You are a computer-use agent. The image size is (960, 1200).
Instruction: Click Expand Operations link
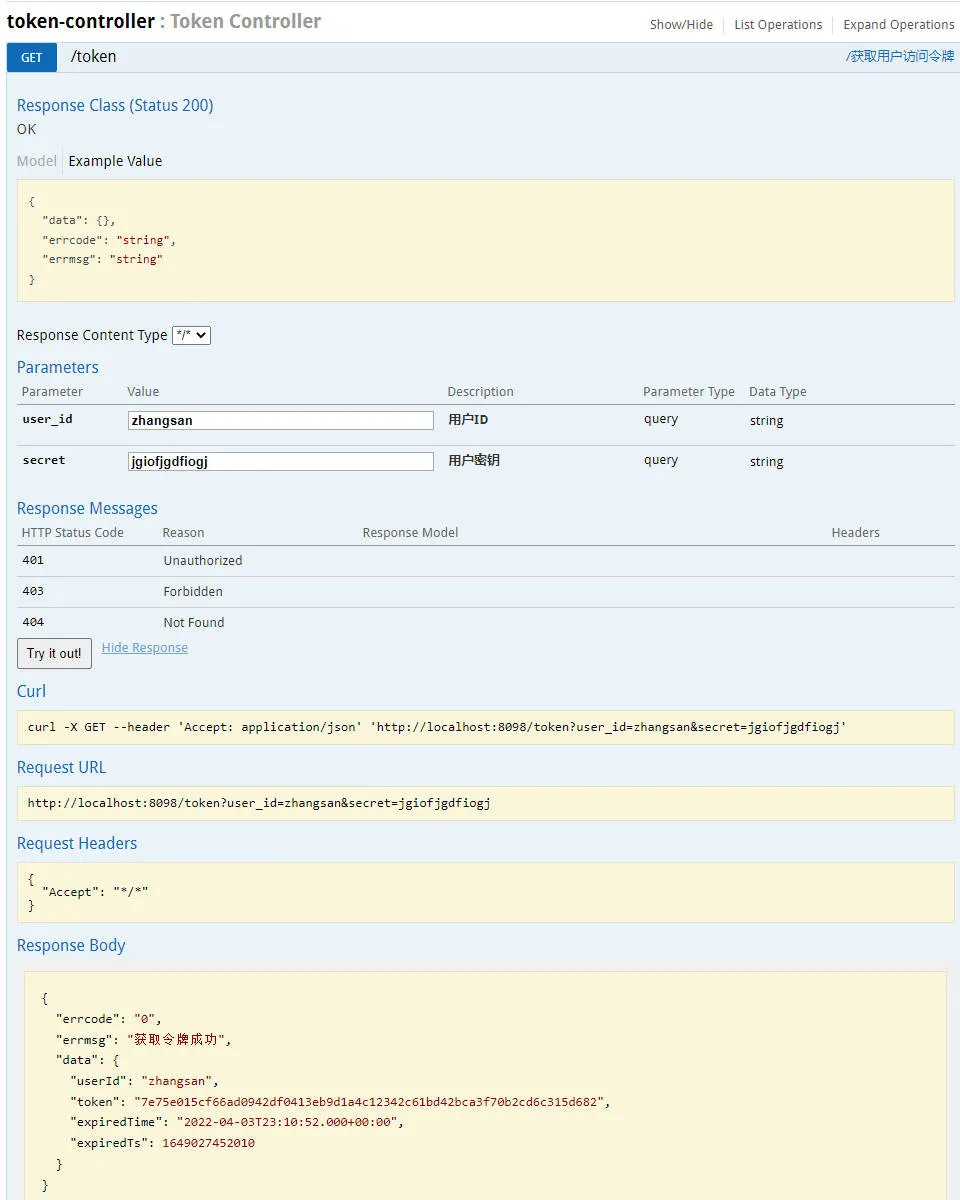click(899, 25)
